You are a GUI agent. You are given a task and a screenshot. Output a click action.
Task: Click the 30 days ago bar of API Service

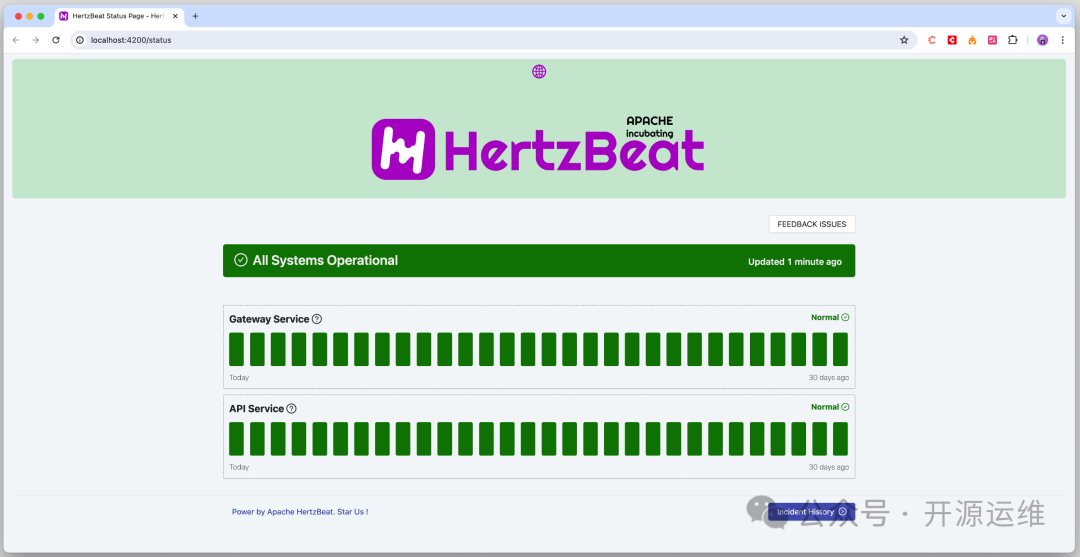click(x=840, y=439)
